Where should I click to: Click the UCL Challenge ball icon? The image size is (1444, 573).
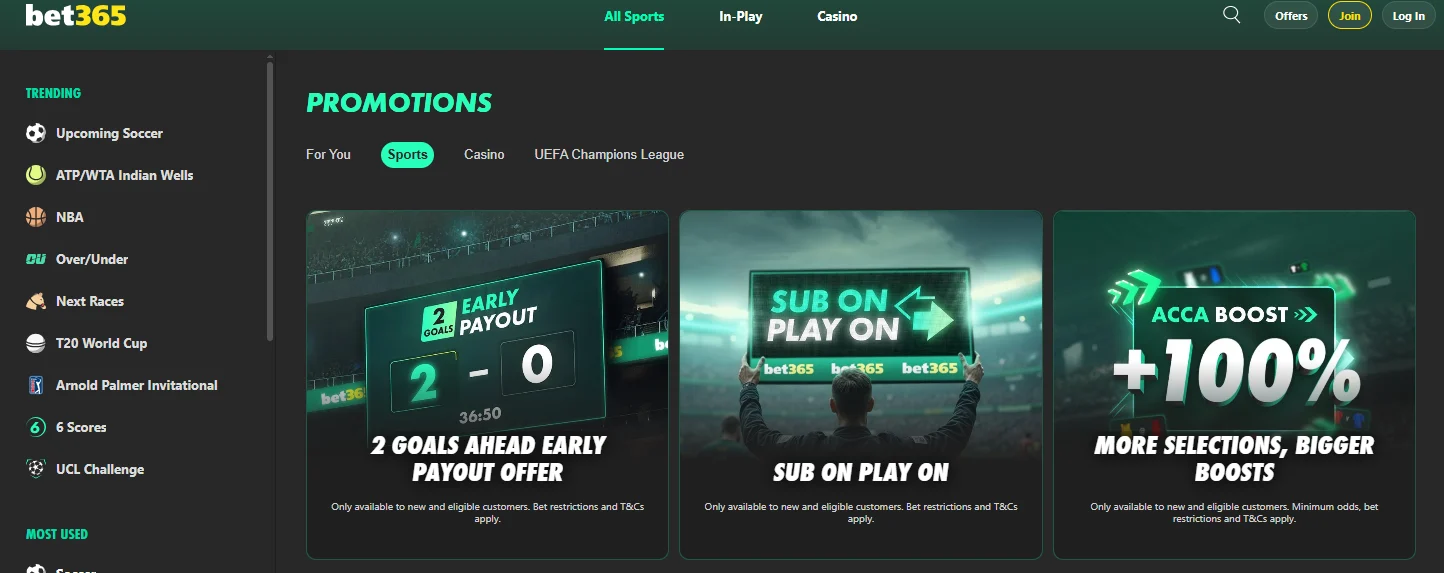coord(36,469)
